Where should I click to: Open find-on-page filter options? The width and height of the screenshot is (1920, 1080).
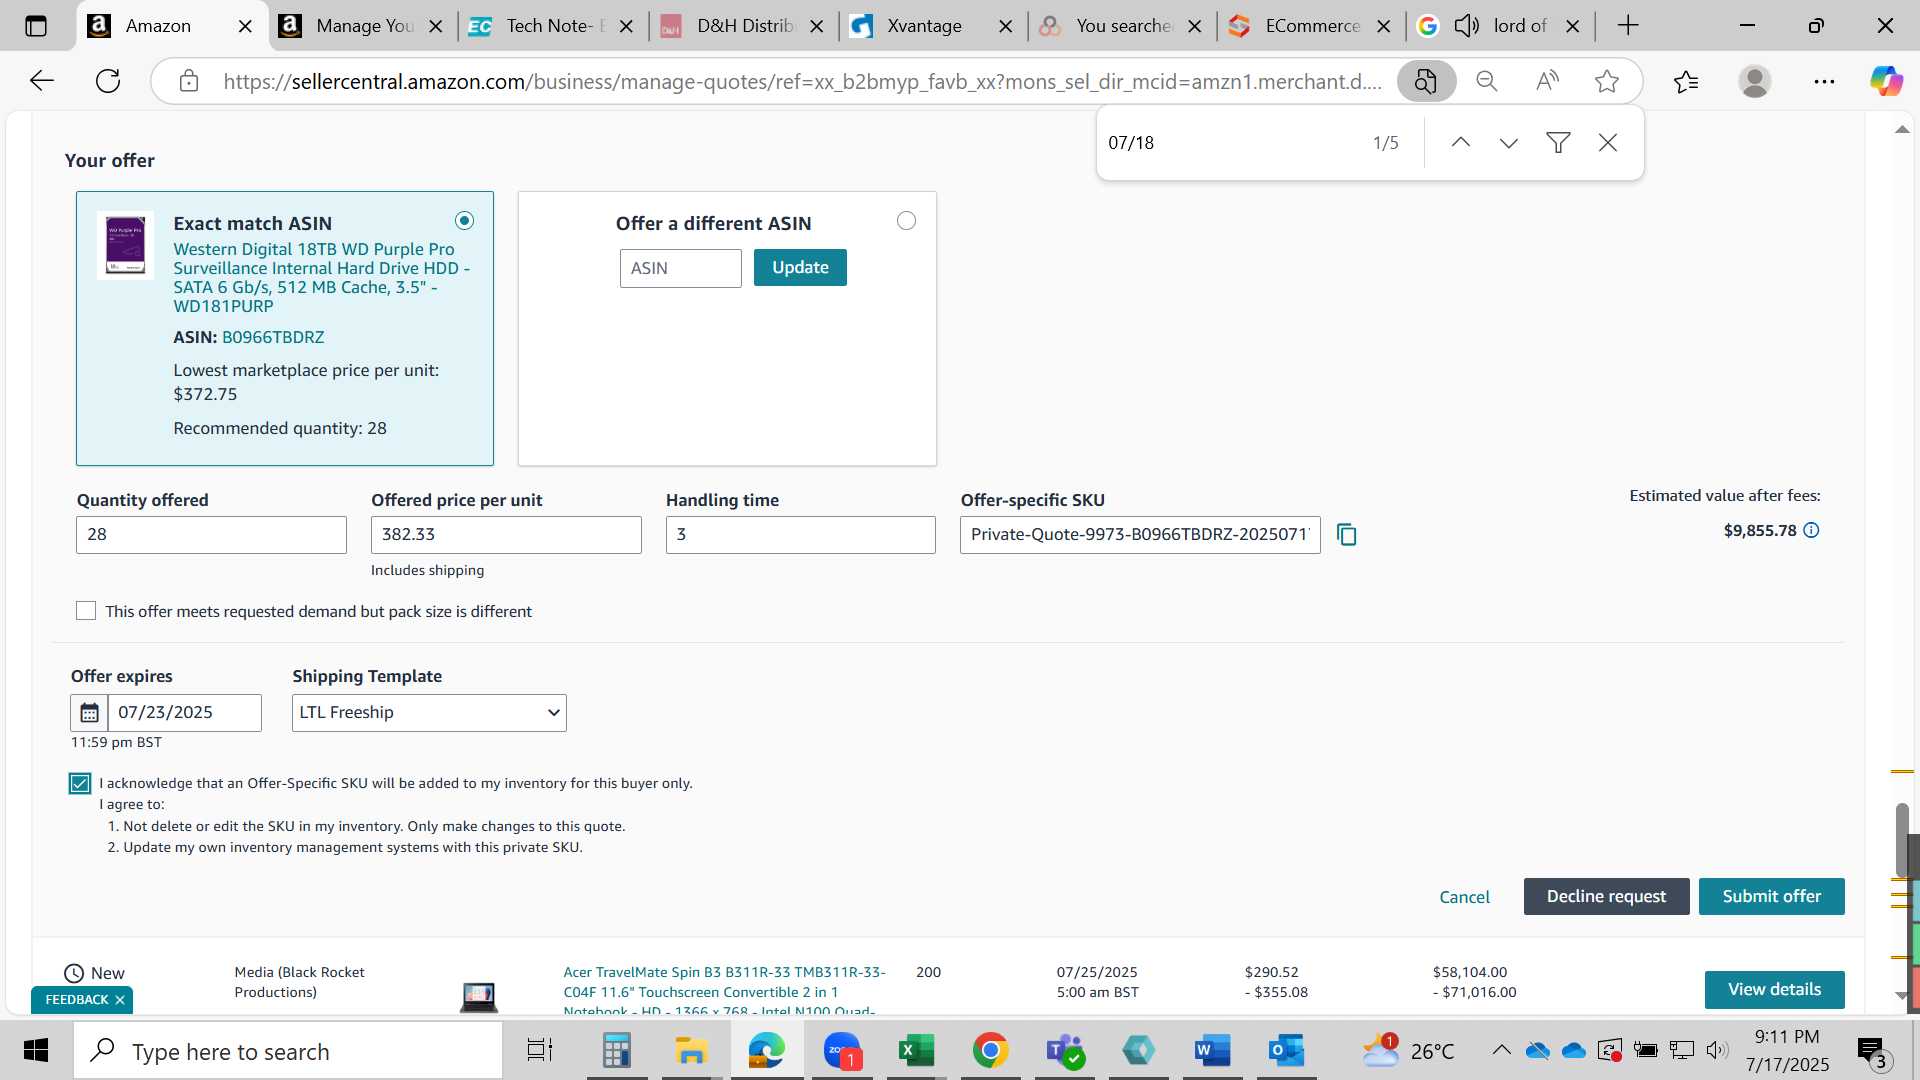(x=1558, y=143)
